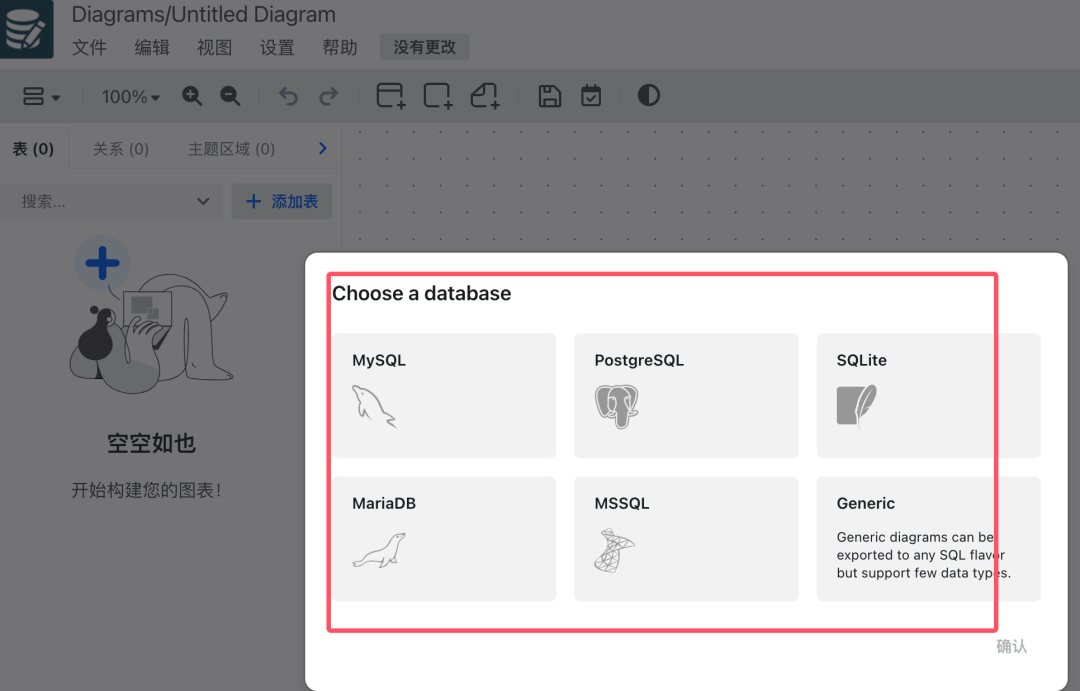Toggle the dark/light theme icon

649,96
